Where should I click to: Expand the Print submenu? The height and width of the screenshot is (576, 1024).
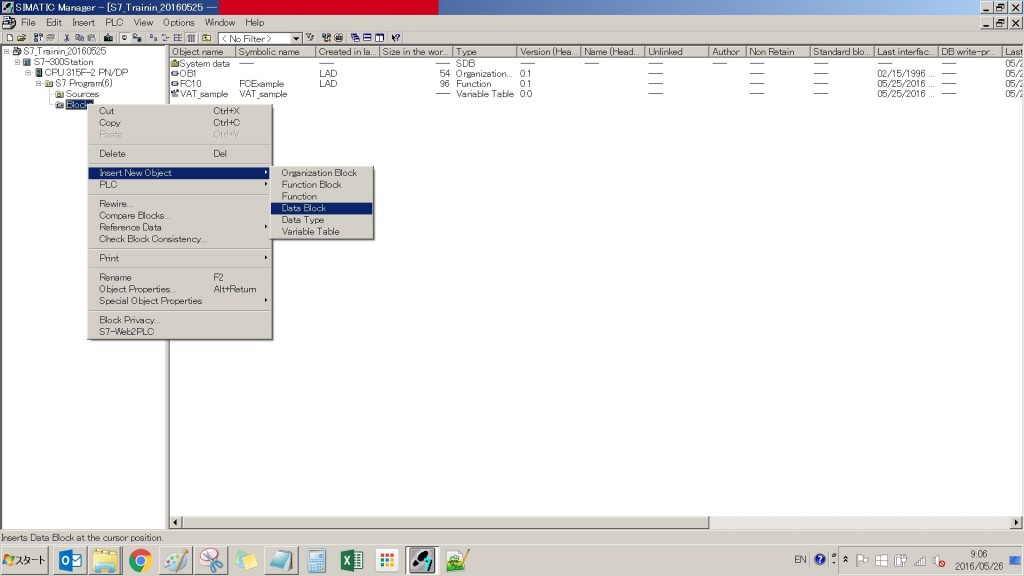click(180, 258)
